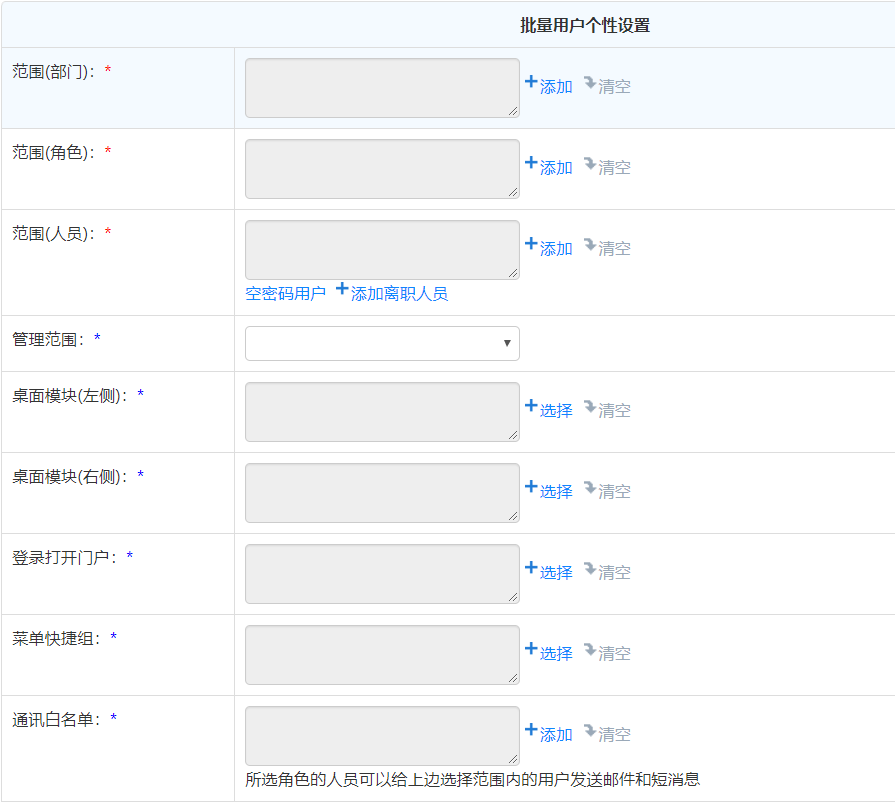Click 添加 link for 通讯白名单
The width and height of the screenshot is (895, 802).
556,735
